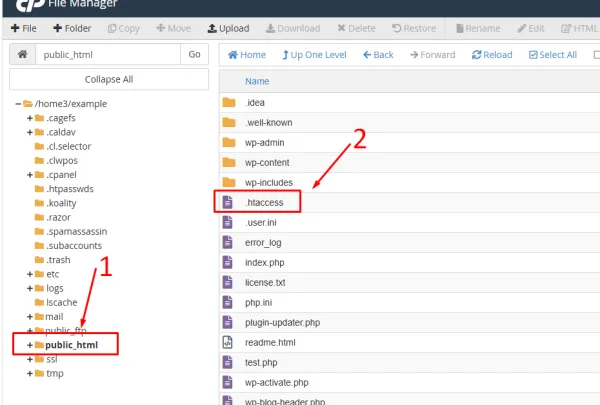
Task: Expand the .cpanel folder
Action: (x=30, y=175)
